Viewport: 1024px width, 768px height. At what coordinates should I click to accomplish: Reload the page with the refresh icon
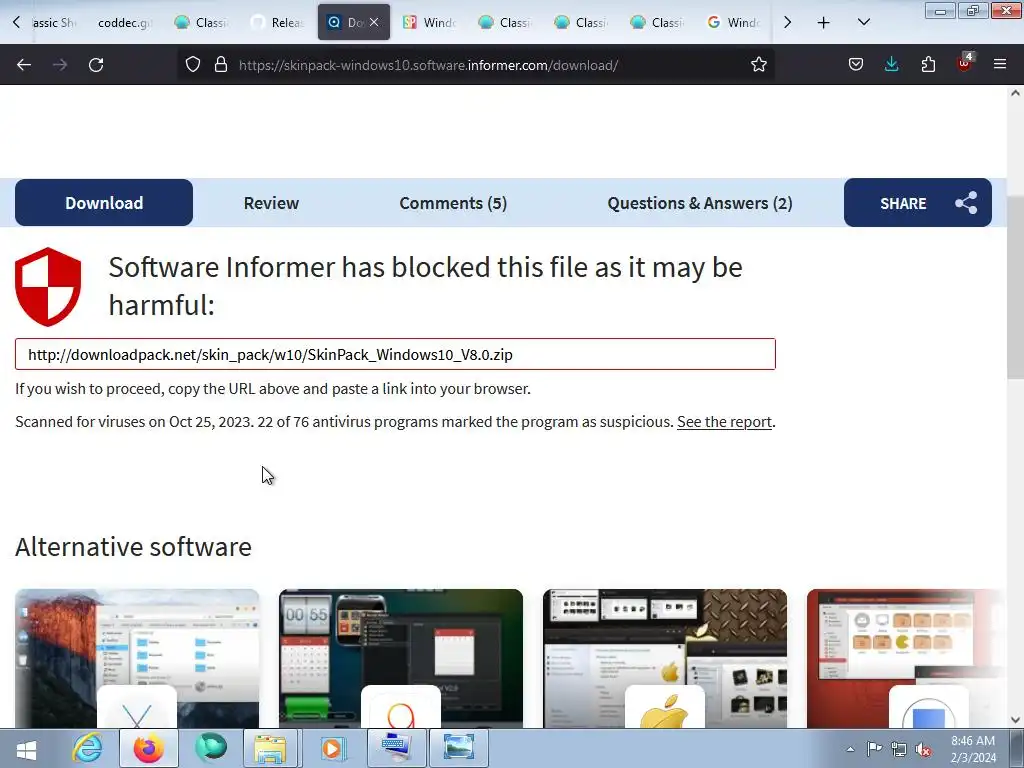(x=96, y=65)
